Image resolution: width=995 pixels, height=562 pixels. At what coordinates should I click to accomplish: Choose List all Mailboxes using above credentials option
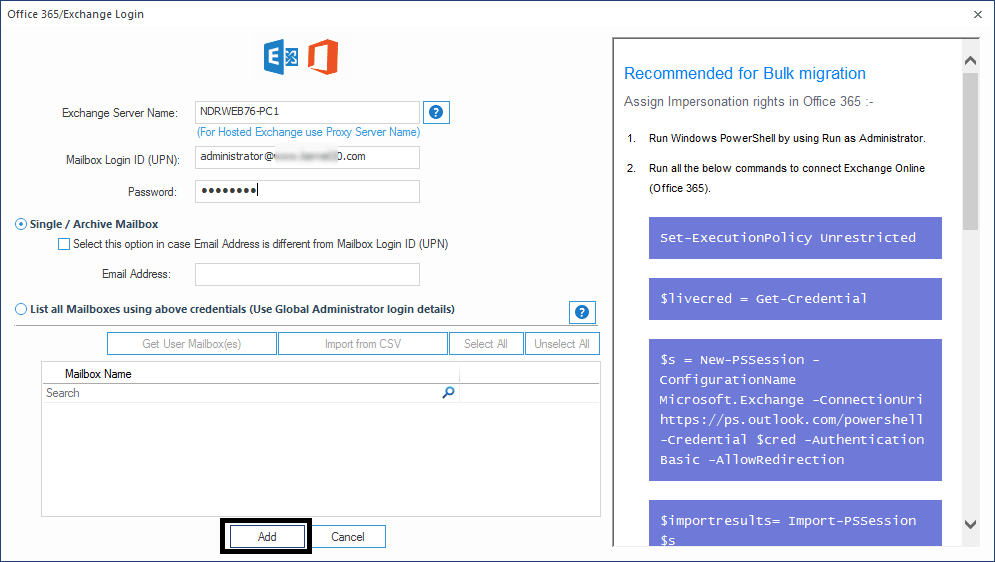[x=21, y=309]
